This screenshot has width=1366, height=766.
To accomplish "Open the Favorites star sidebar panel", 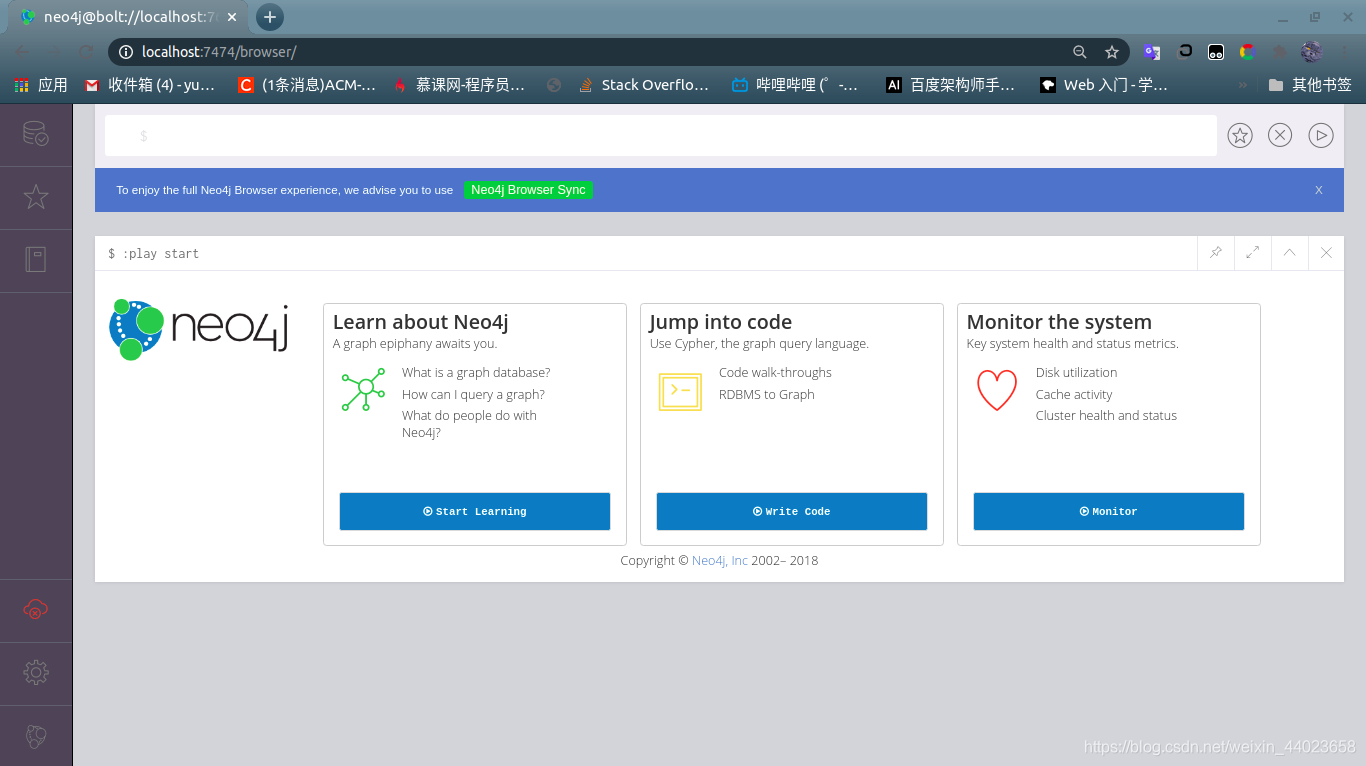I will click(36, 197).
